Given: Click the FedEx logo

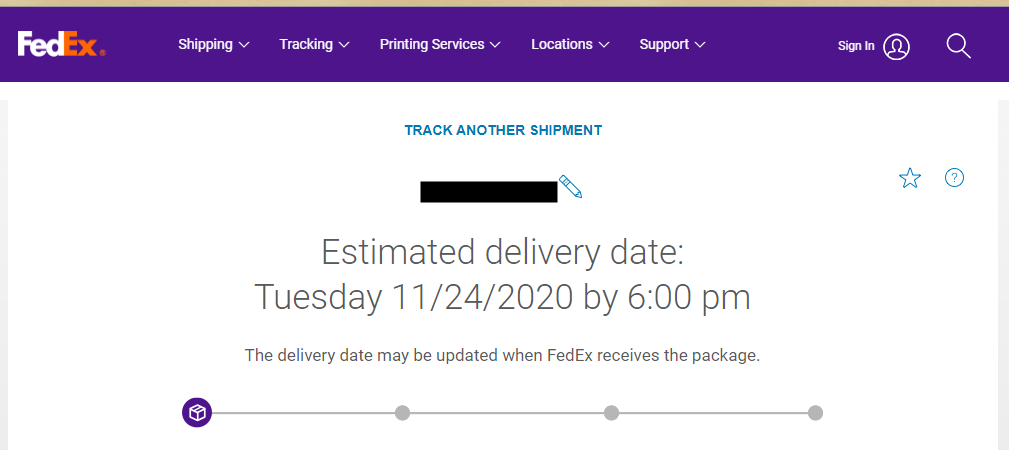Looking at the screenshot, I should (x=61, y=44).
